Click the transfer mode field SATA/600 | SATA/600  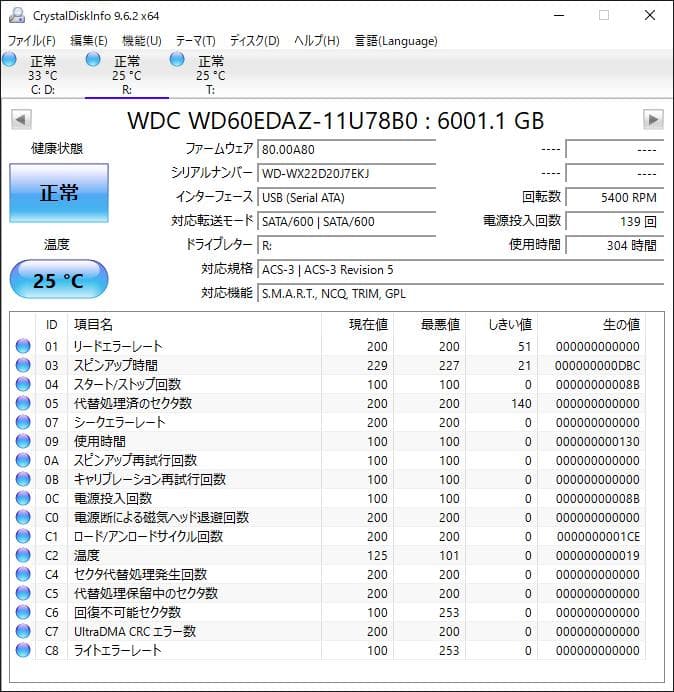pos(346,222)
